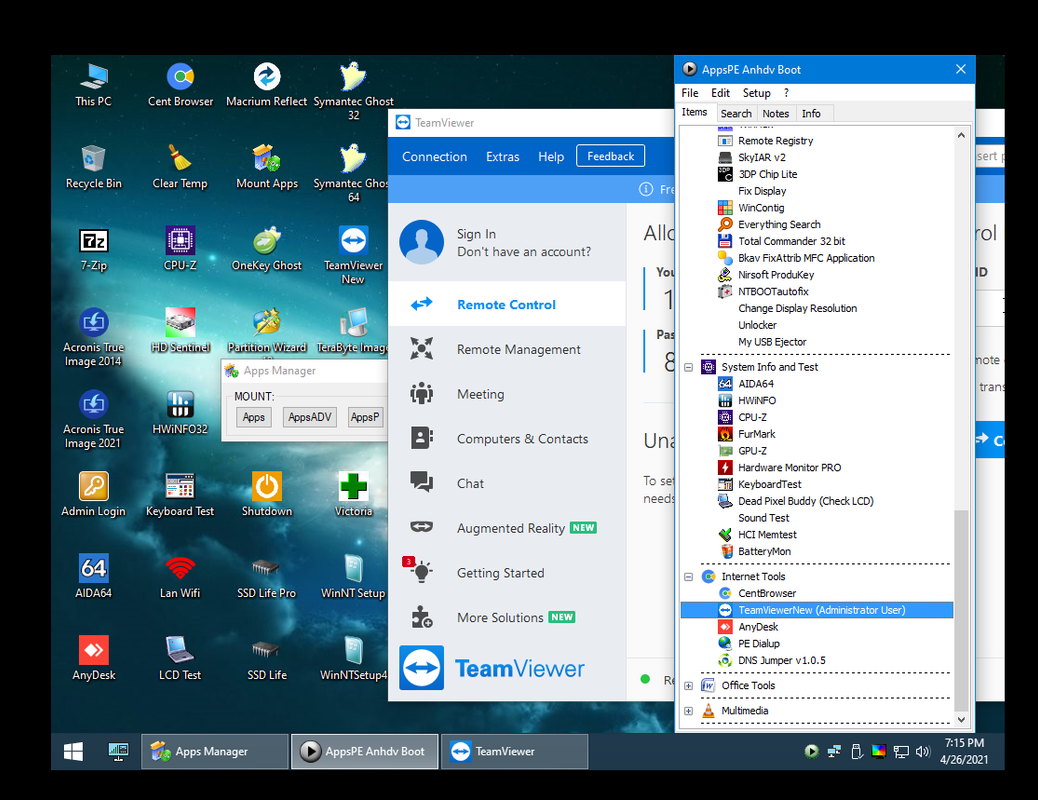The height and width of the screenshot is (800, 1038).
Task: Open Chat in TeamViewer sidebar
Action: 507,483
